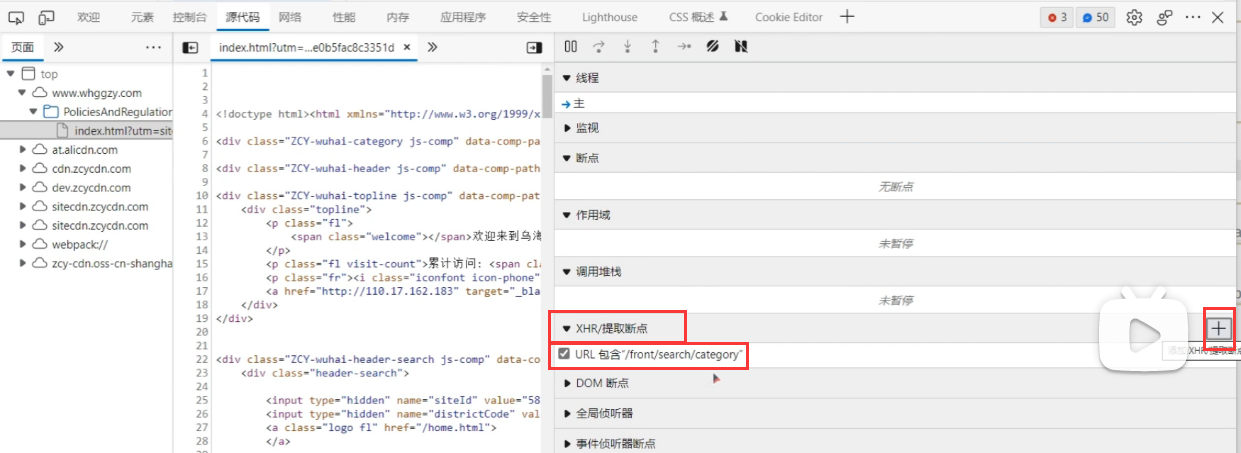Screen dimensions: 1241x453
Task: Add new XHR/fetch breakpoint plus icon
Action: coord(1219,328)
